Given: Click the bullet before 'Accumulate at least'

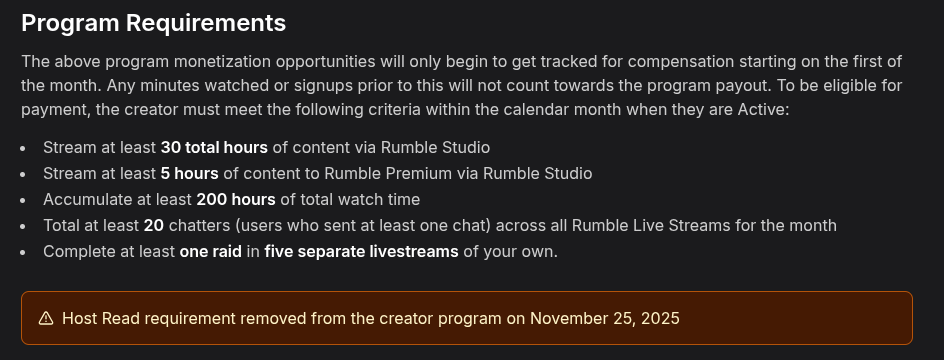Looking at the screenshot, I should [x=23, y=200].
